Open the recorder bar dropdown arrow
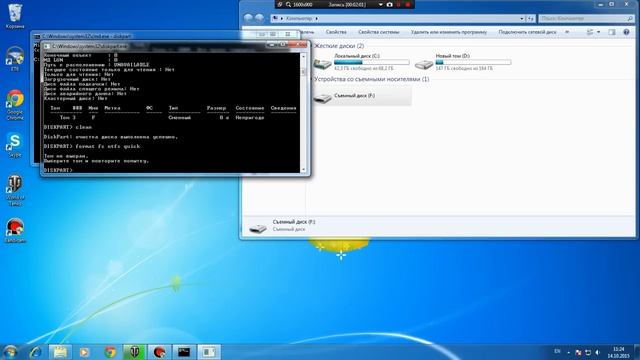Viewport: 640px width, 360px height. coord(380,4)
